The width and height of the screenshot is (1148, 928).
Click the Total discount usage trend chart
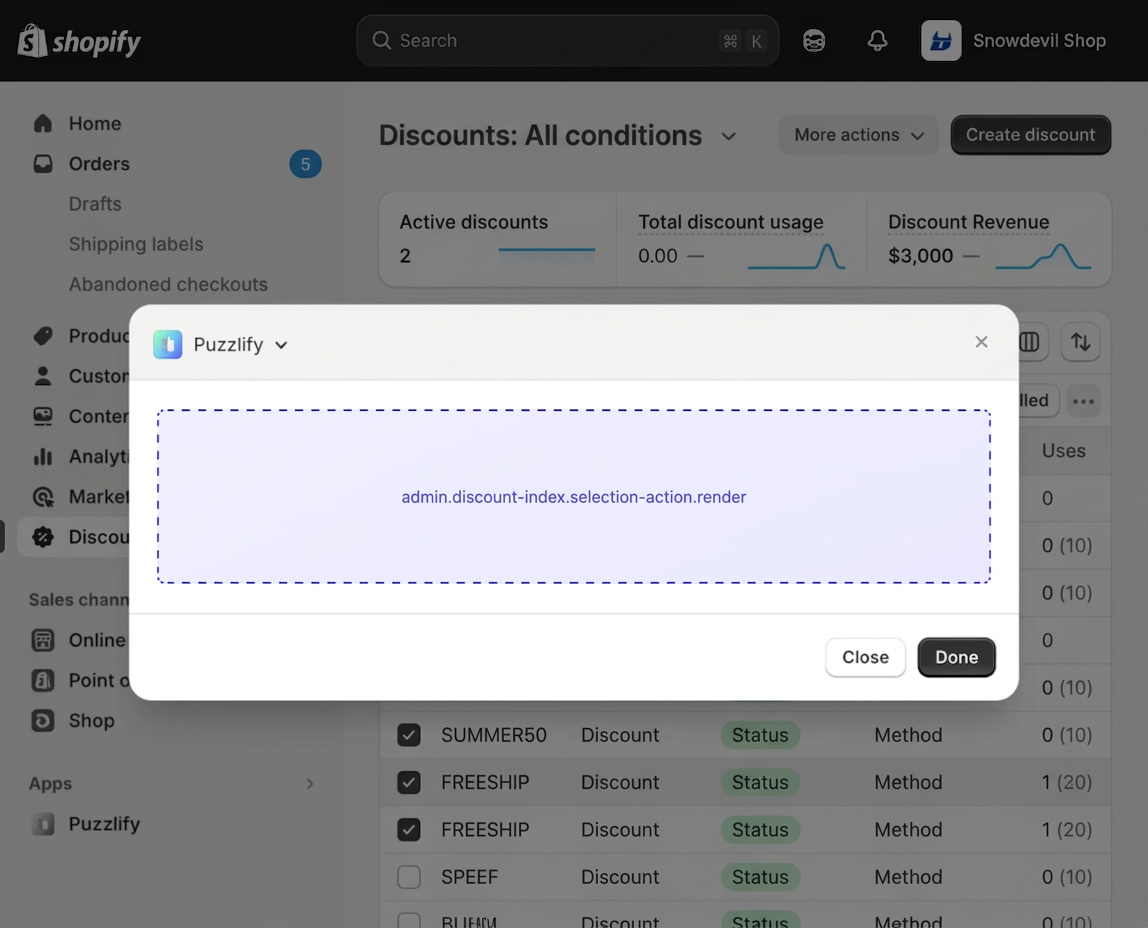tap(796, 256)
